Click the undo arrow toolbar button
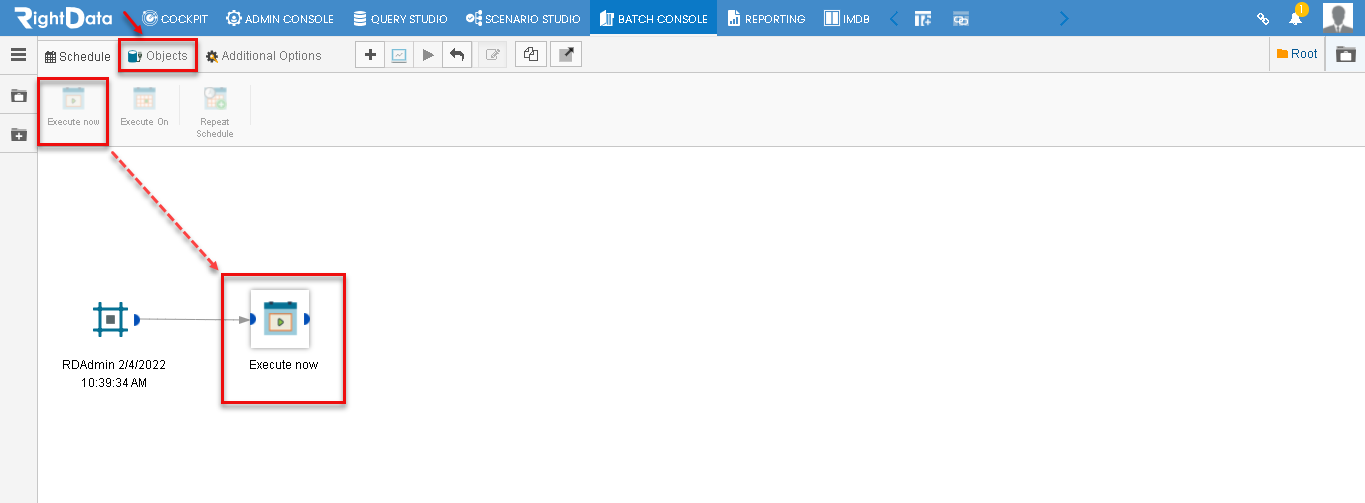Screen dimensions: 1365x503 [457, 55]
